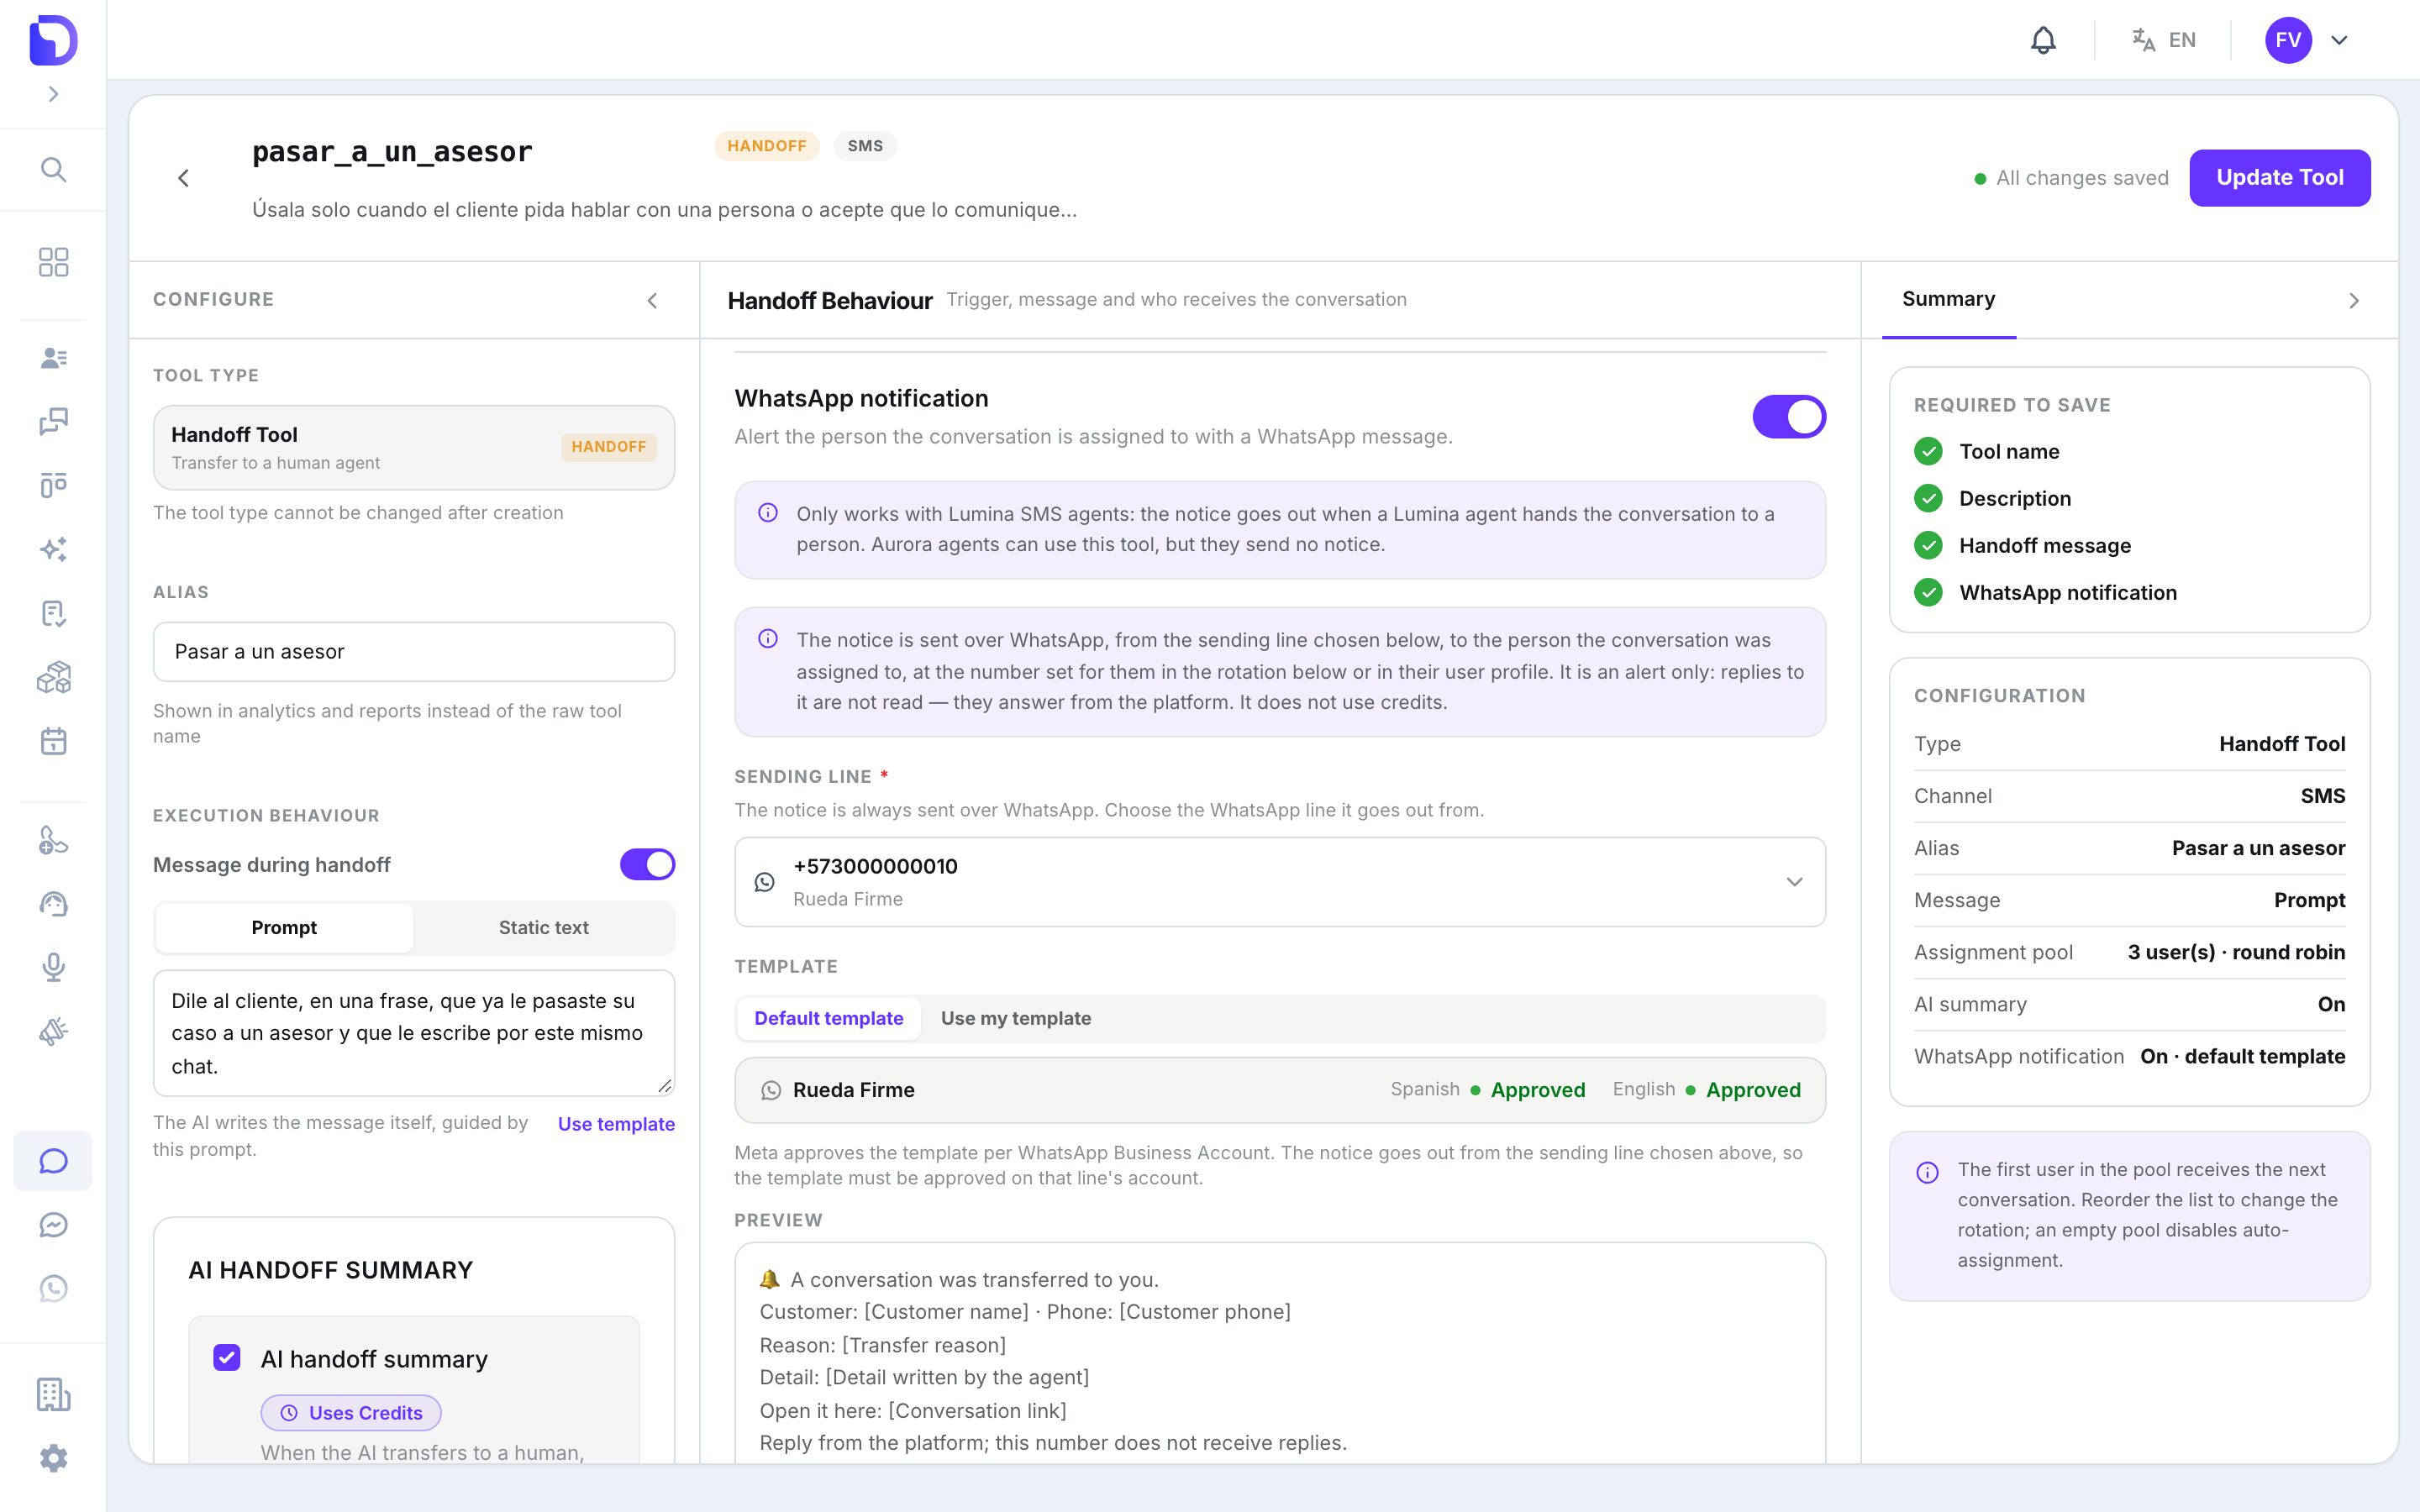Viewport: 2420px width, 1512px height.
Task: Expand the sidebar with the chevron
Action: pyautogui.click(x=53, y=94)
